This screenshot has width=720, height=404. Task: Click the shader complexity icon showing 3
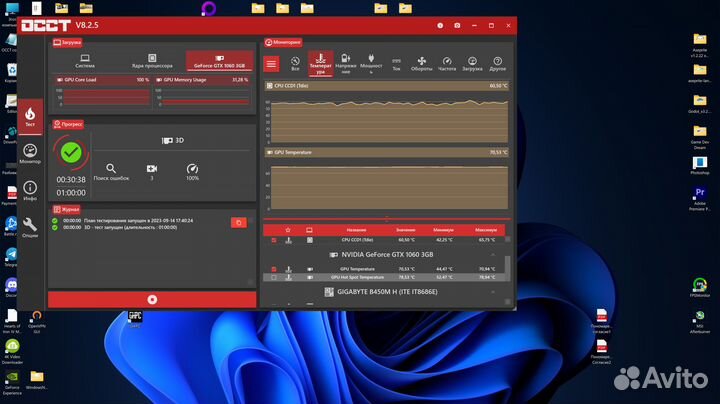(152, 168)
